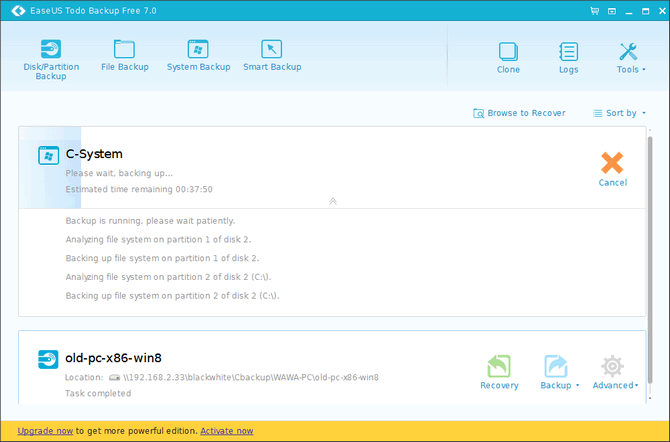Click 'Analyzing file system on partition 2' line
This screenshot has width=670, height=442.
pos(168,277)
